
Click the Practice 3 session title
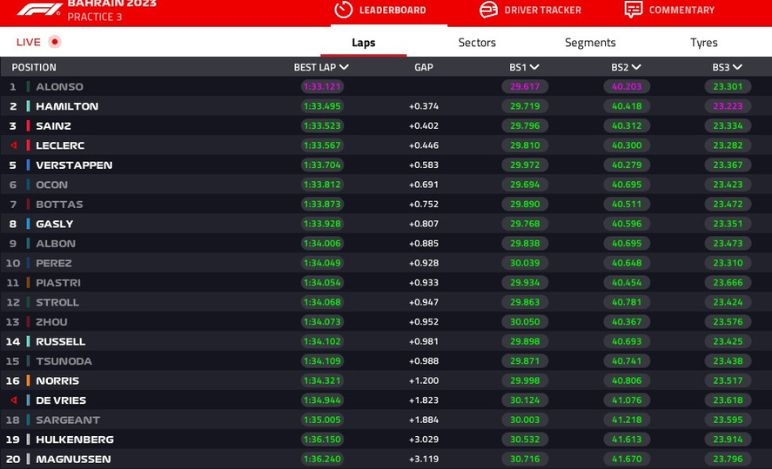95,17
